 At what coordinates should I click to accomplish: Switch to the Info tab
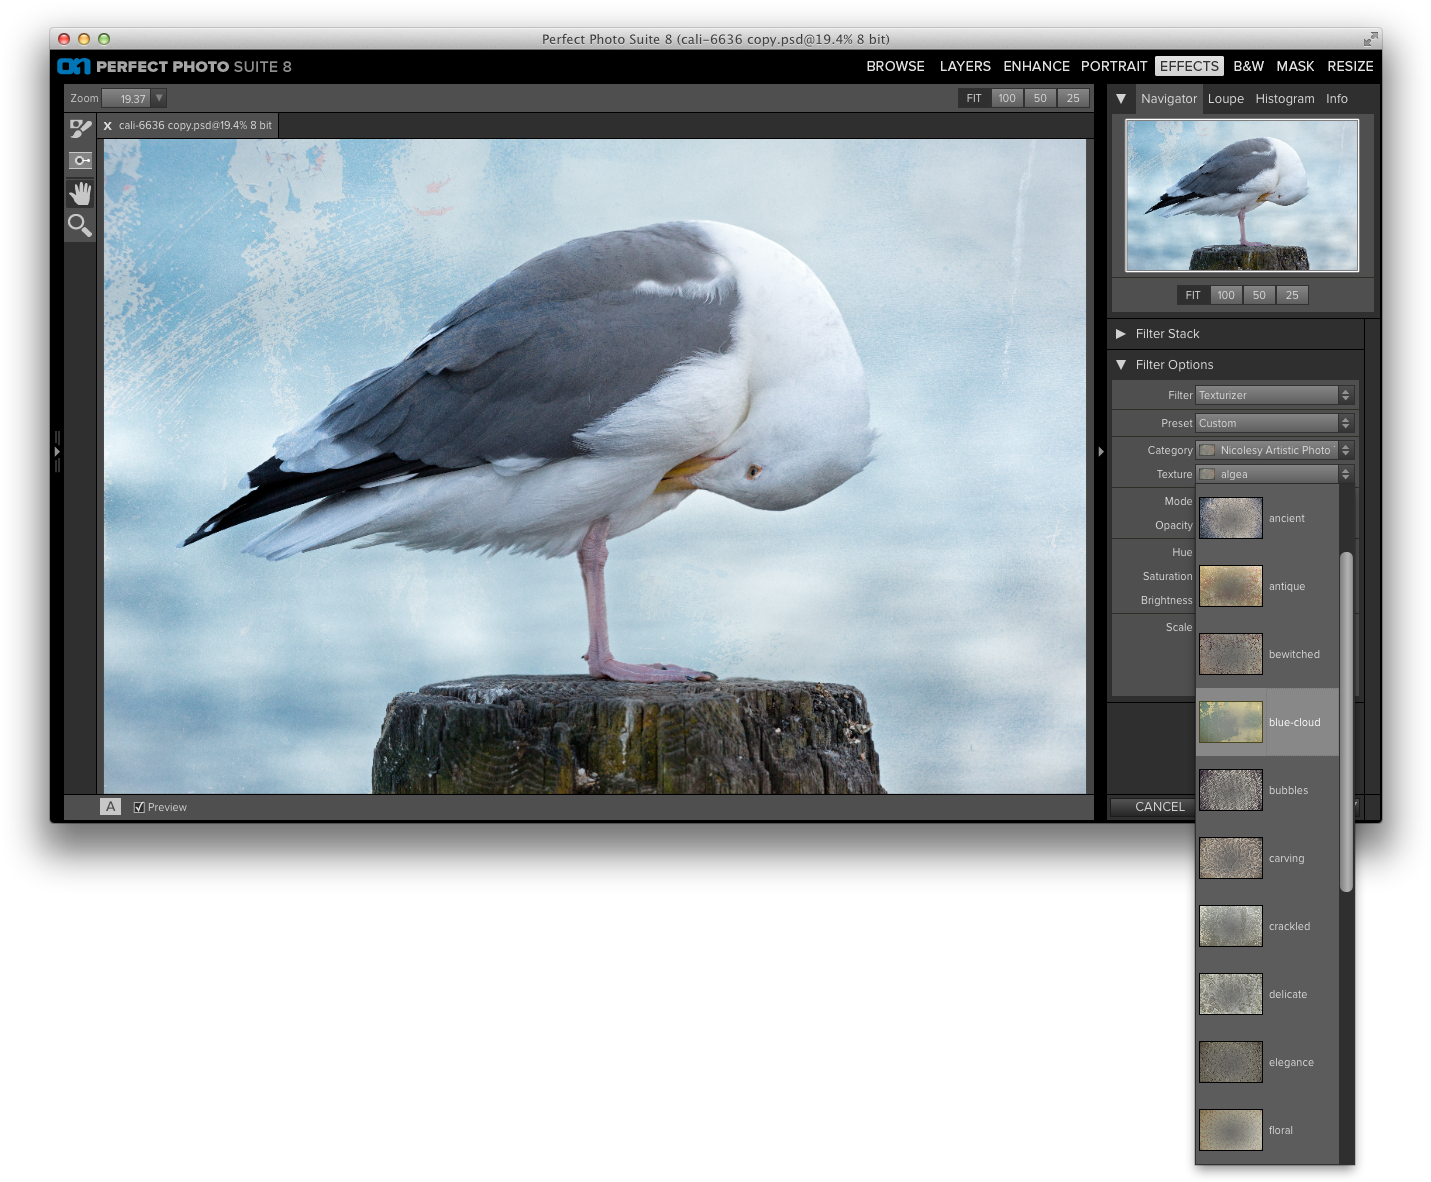[x=1337, y=99]
